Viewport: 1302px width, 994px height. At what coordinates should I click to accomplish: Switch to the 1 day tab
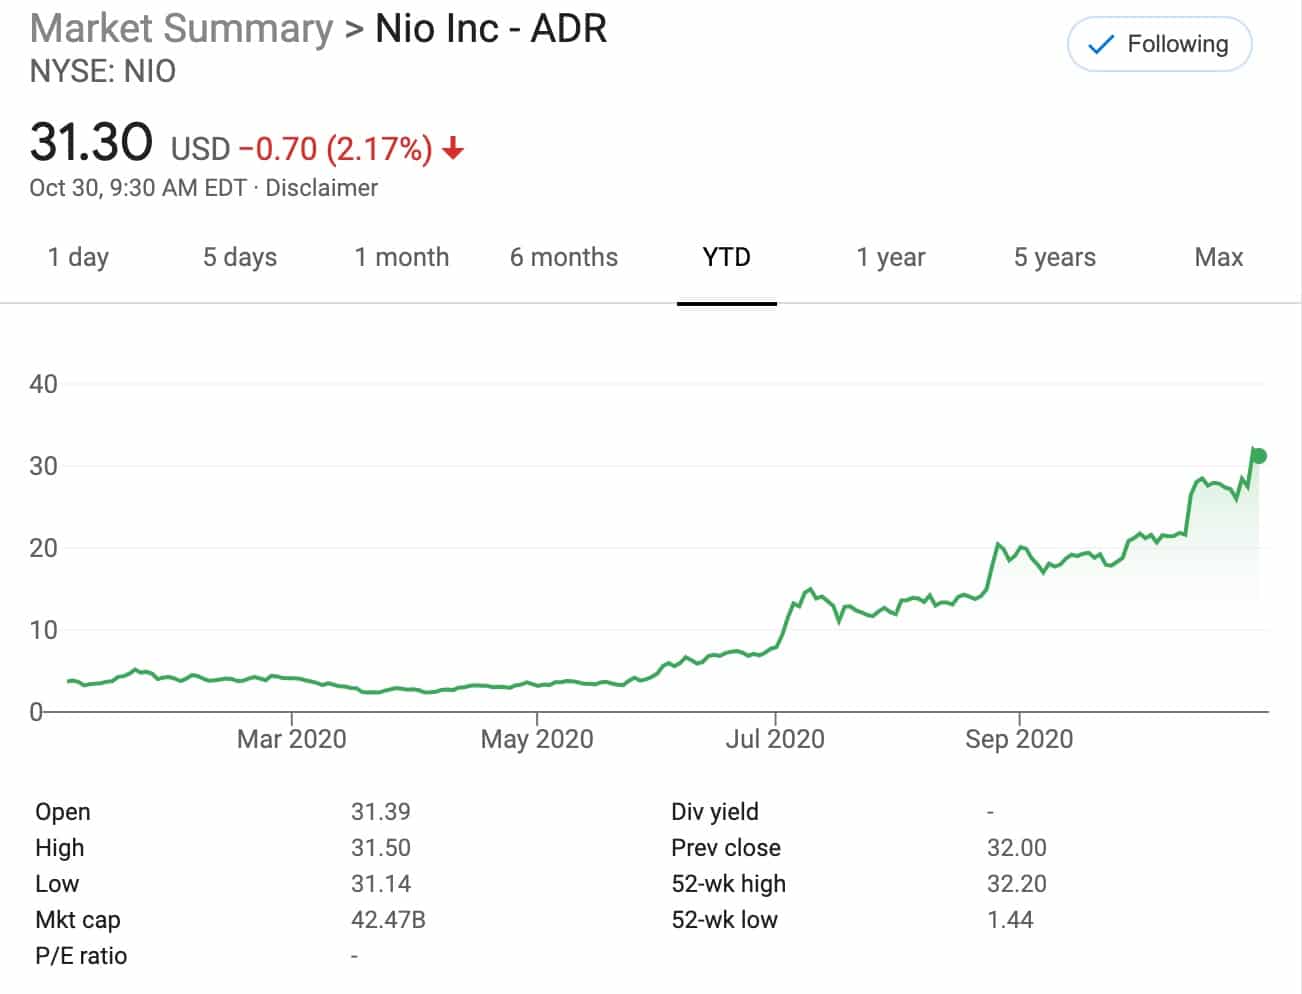click(x=78, y=258)
